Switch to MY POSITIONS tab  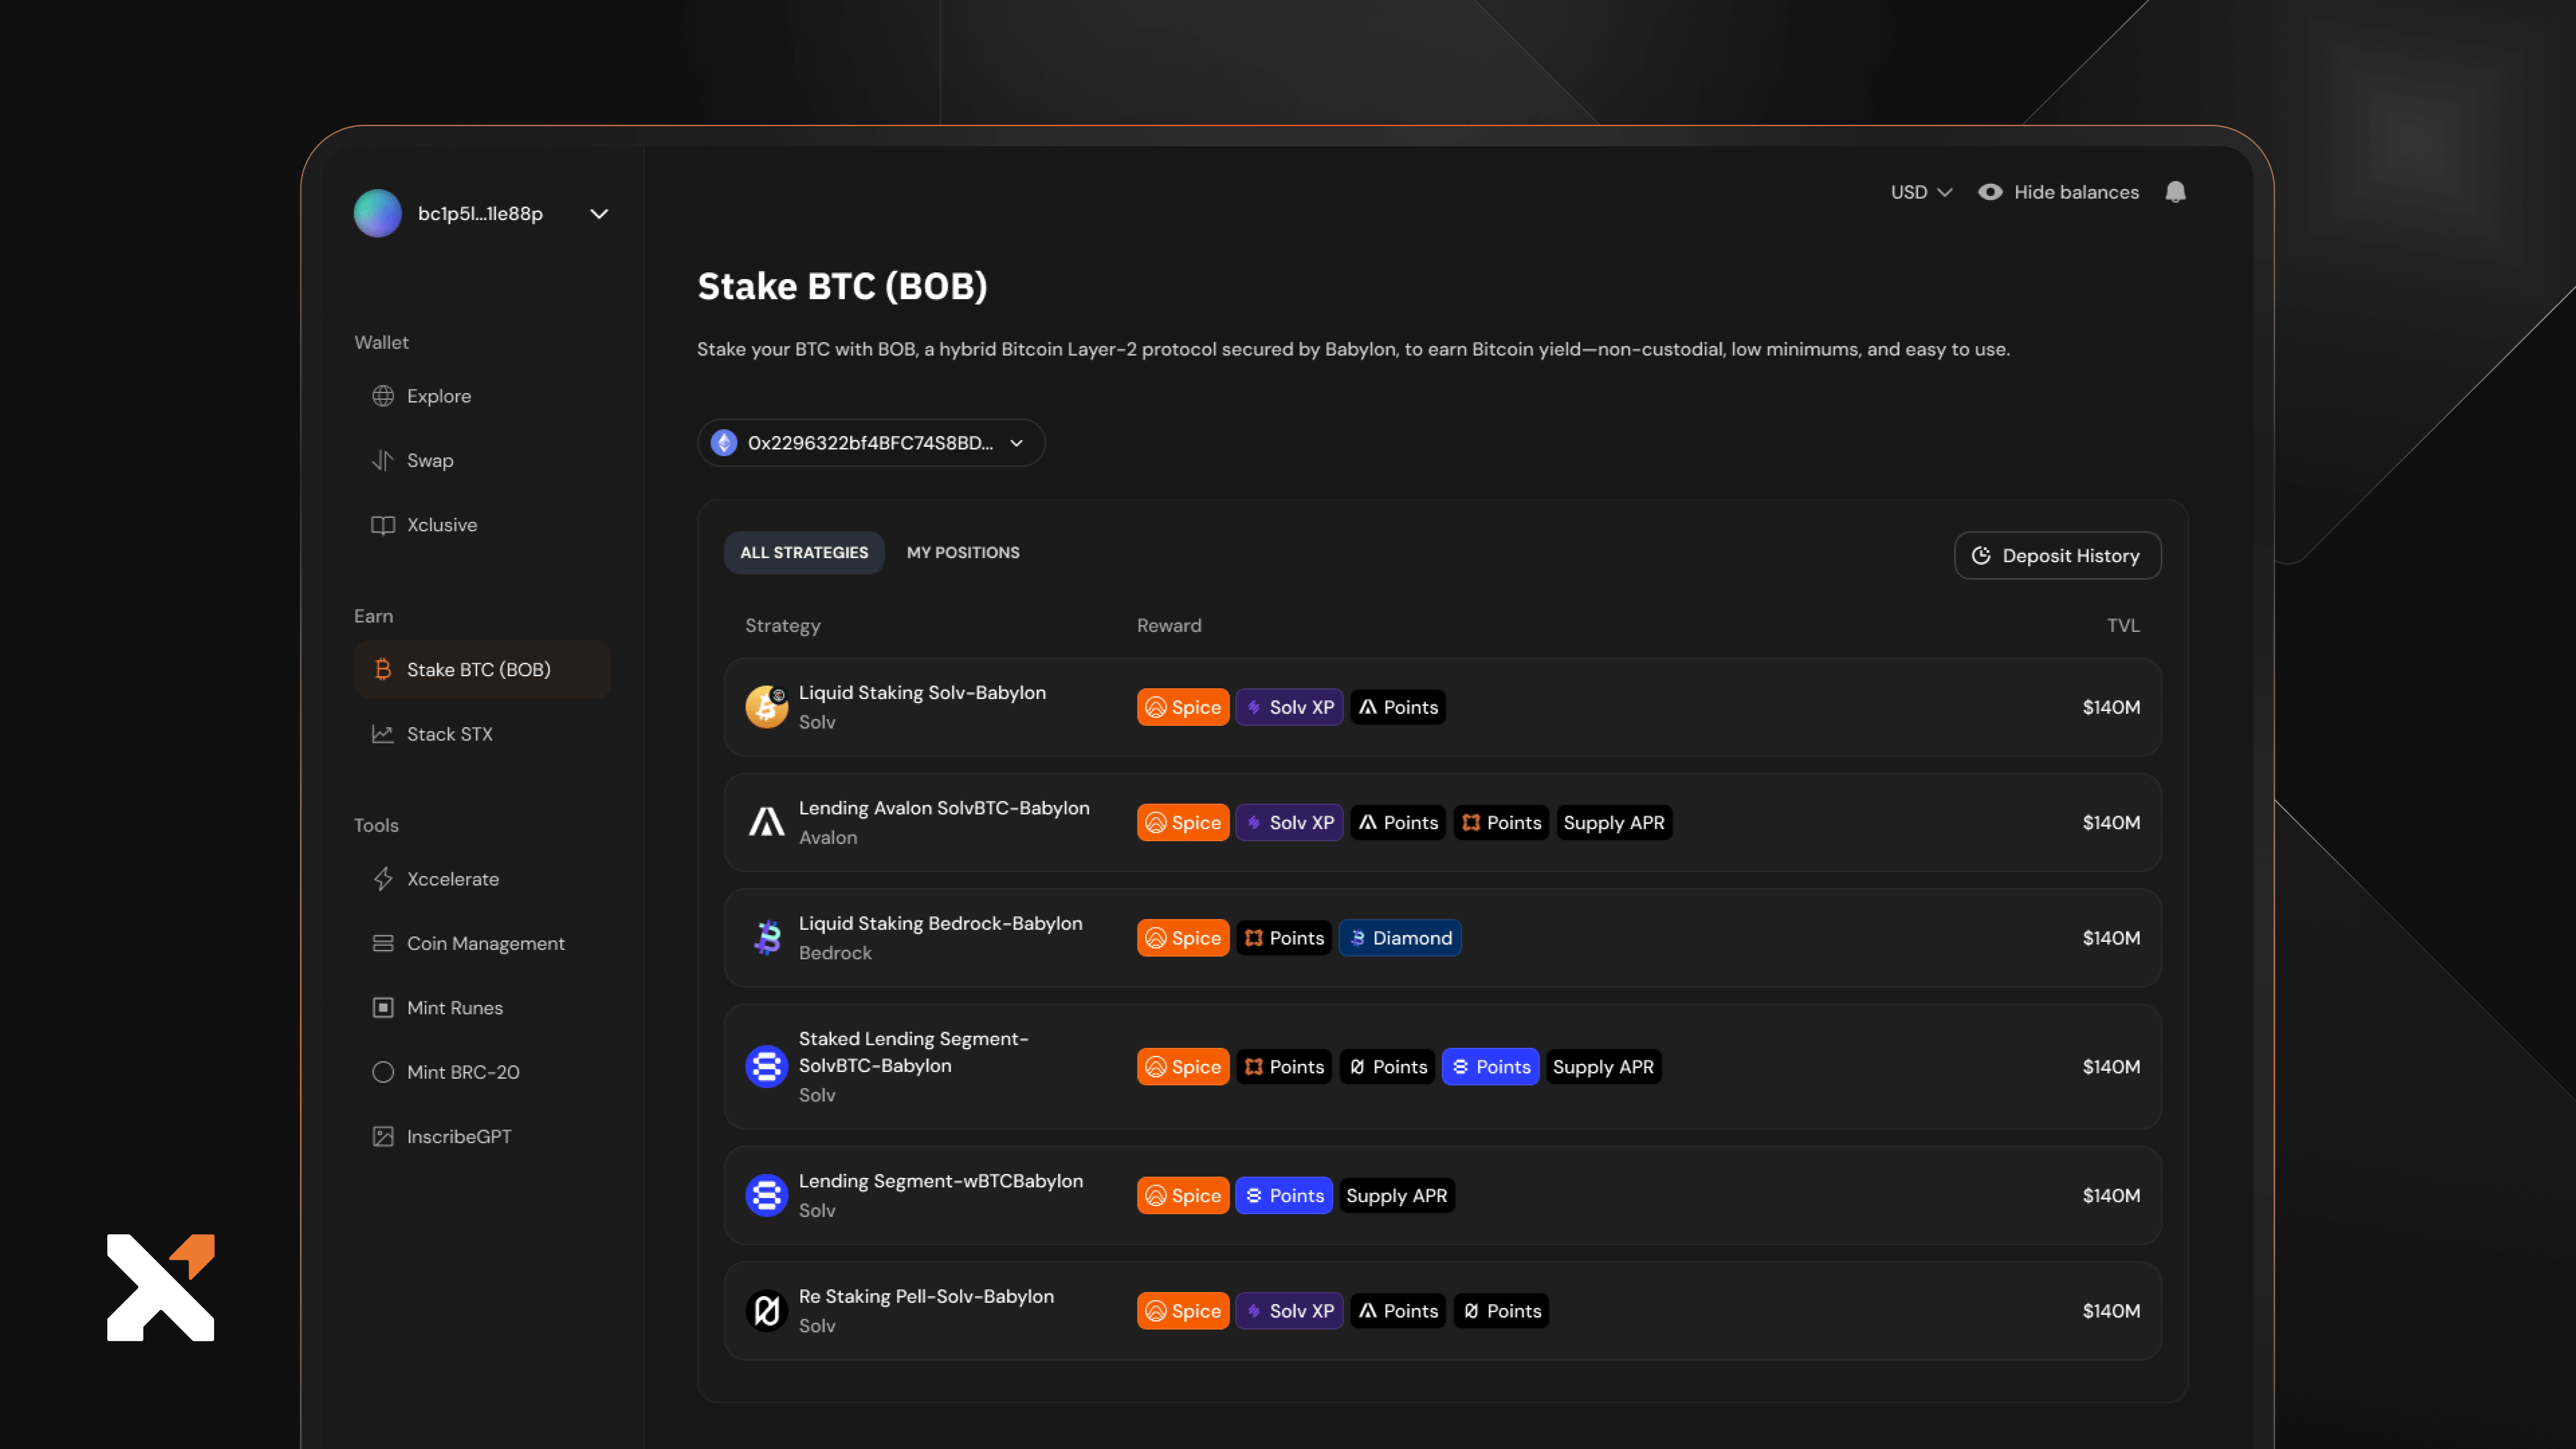pos(963,553)
